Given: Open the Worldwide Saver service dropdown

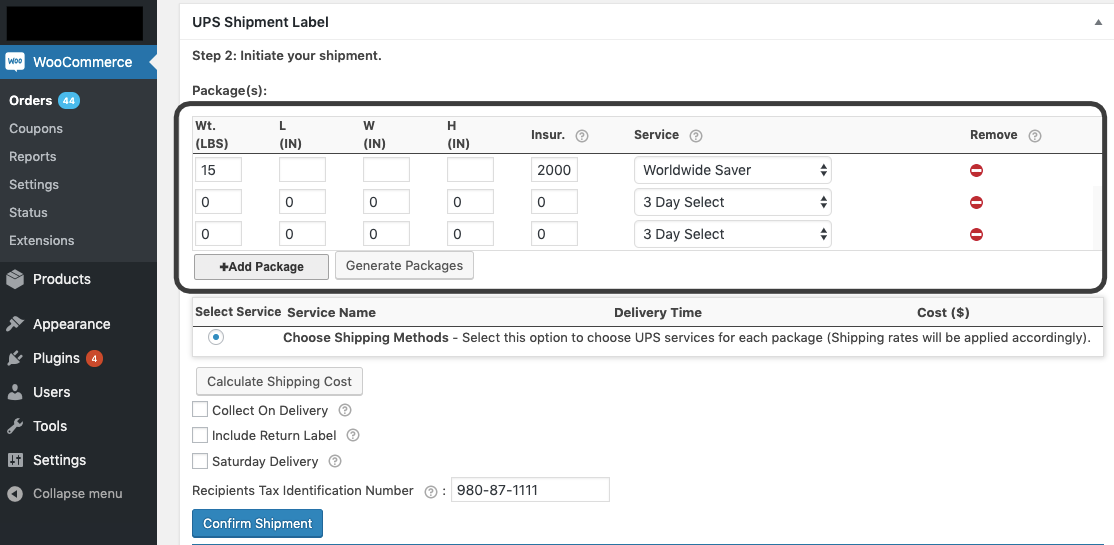Looking at the screenshot, I should 732,171.
